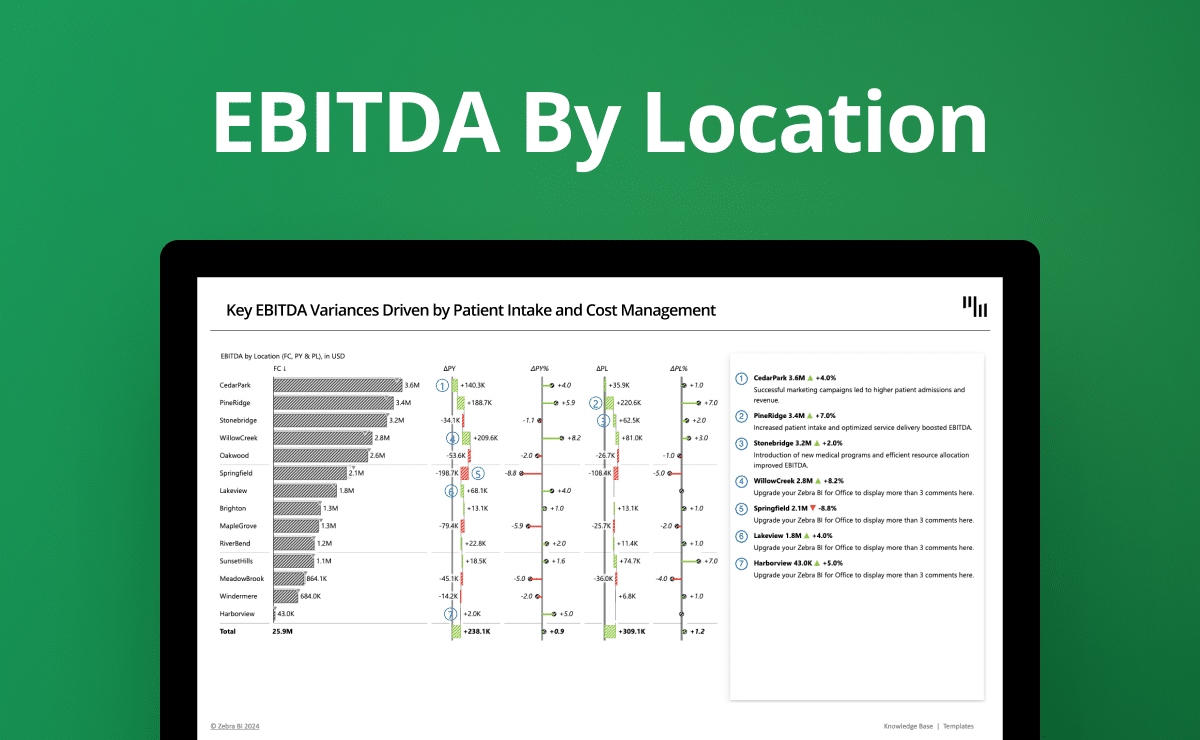Viewport: 1200px width, 740px height.
Task: Click comment marker 7 on Harborview's ΔPY bar
Action: point(451,613)
